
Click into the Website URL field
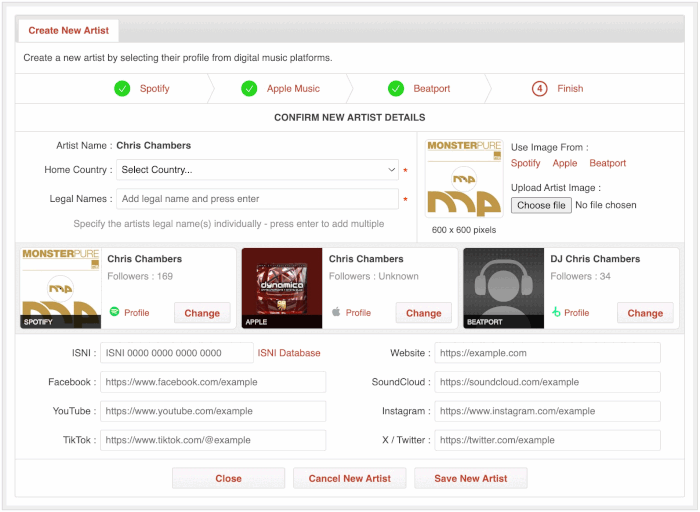coord(547,353)
